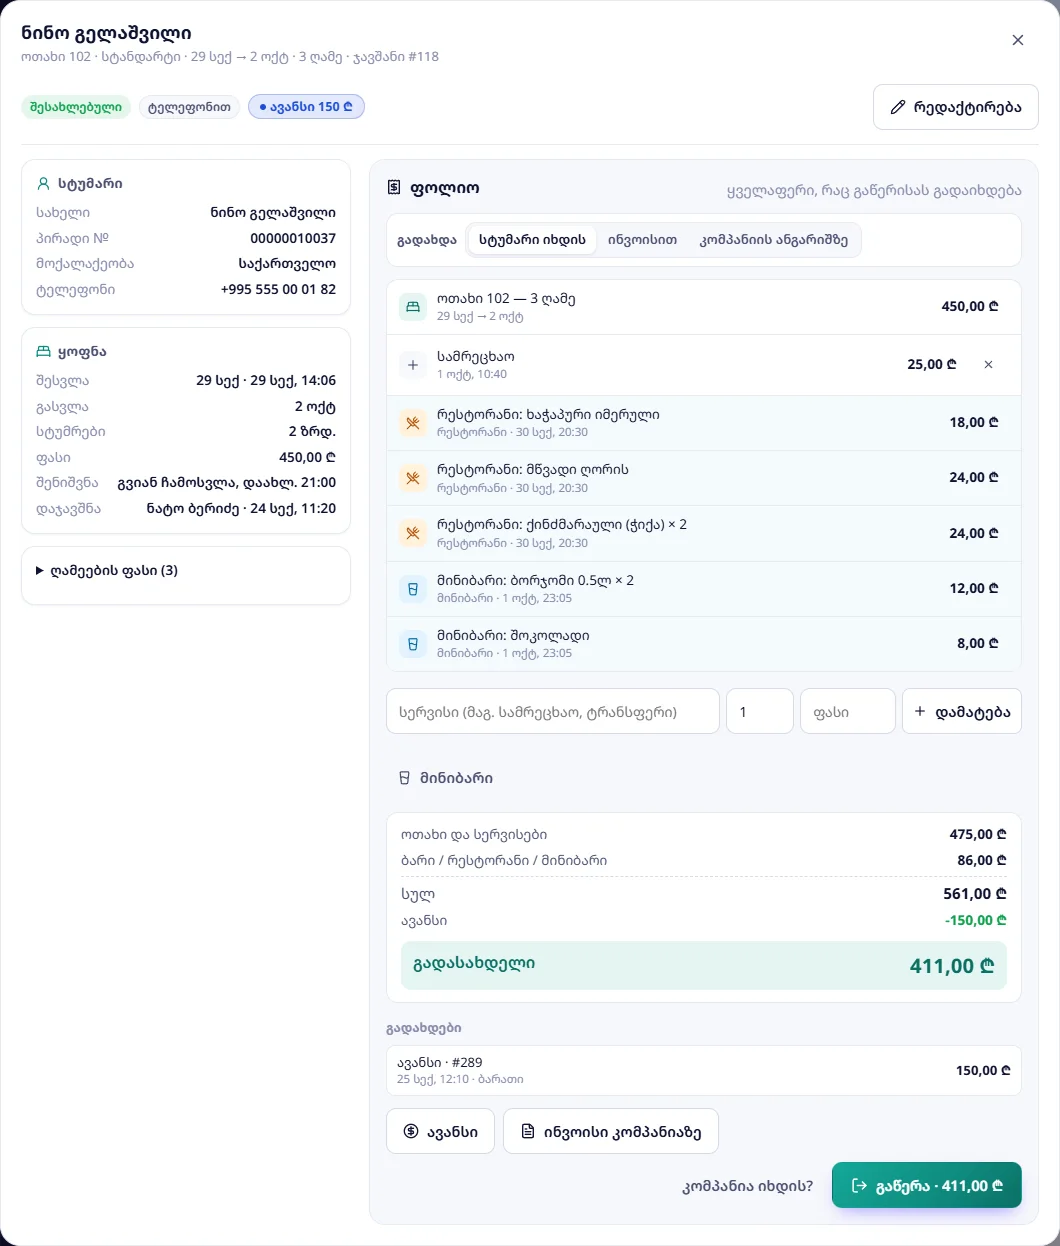Check out with გაწერა · 411,00 button
This screenshot has width=1060, height=1246.
pos(927,1185)
